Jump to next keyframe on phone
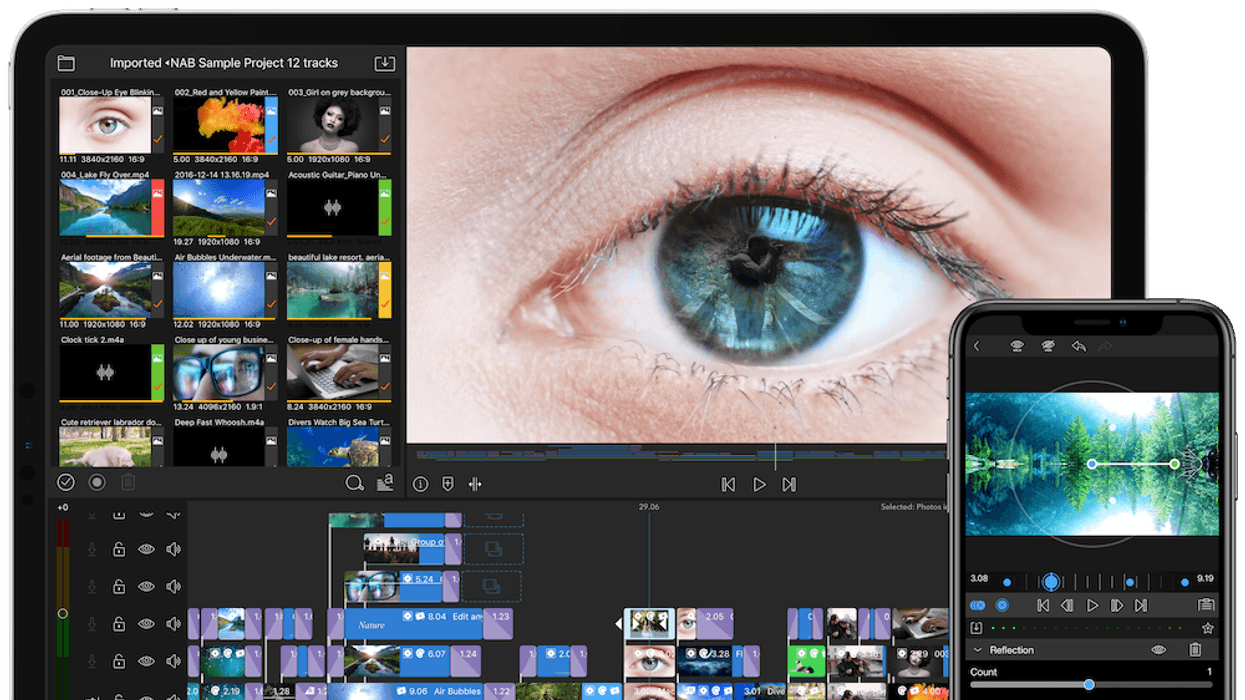 (x=1140, y=605)
